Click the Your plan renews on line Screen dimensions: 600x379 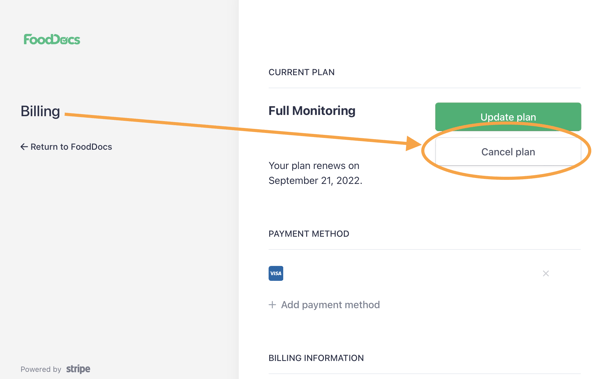coord(314,166)
